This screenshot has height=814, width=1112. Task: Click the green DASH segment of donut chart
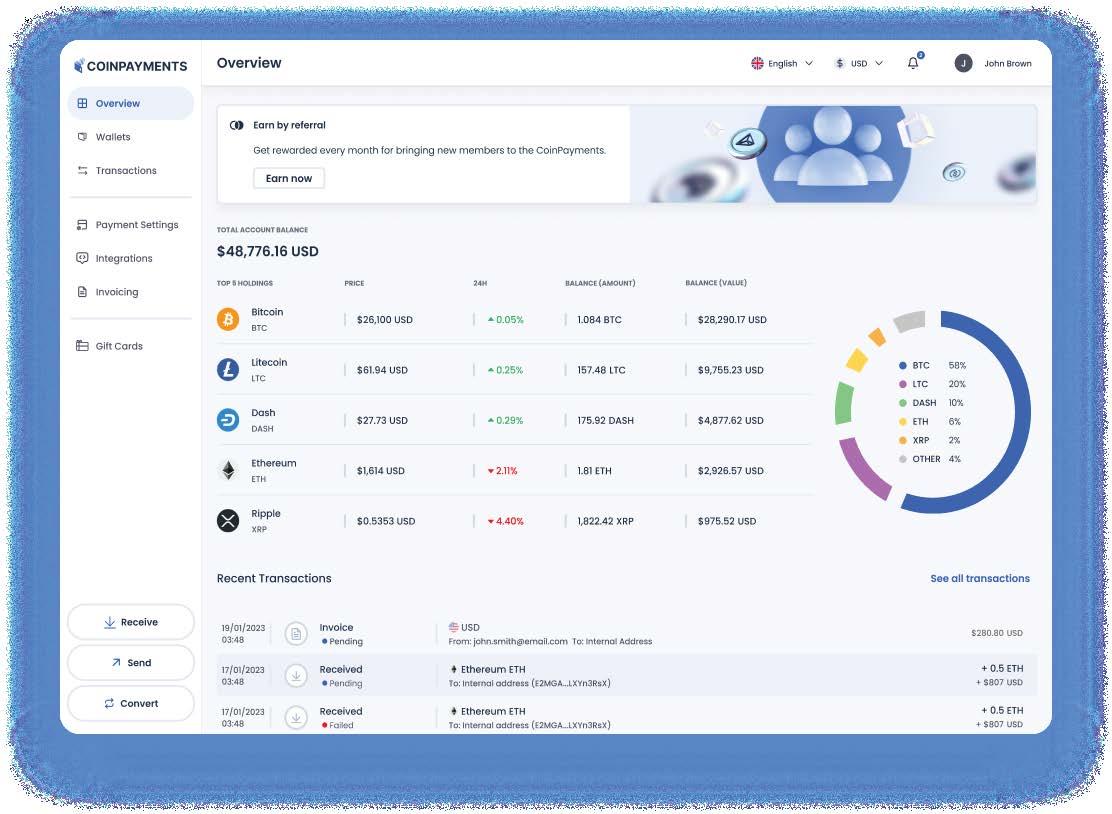click(x=844, y=403)
